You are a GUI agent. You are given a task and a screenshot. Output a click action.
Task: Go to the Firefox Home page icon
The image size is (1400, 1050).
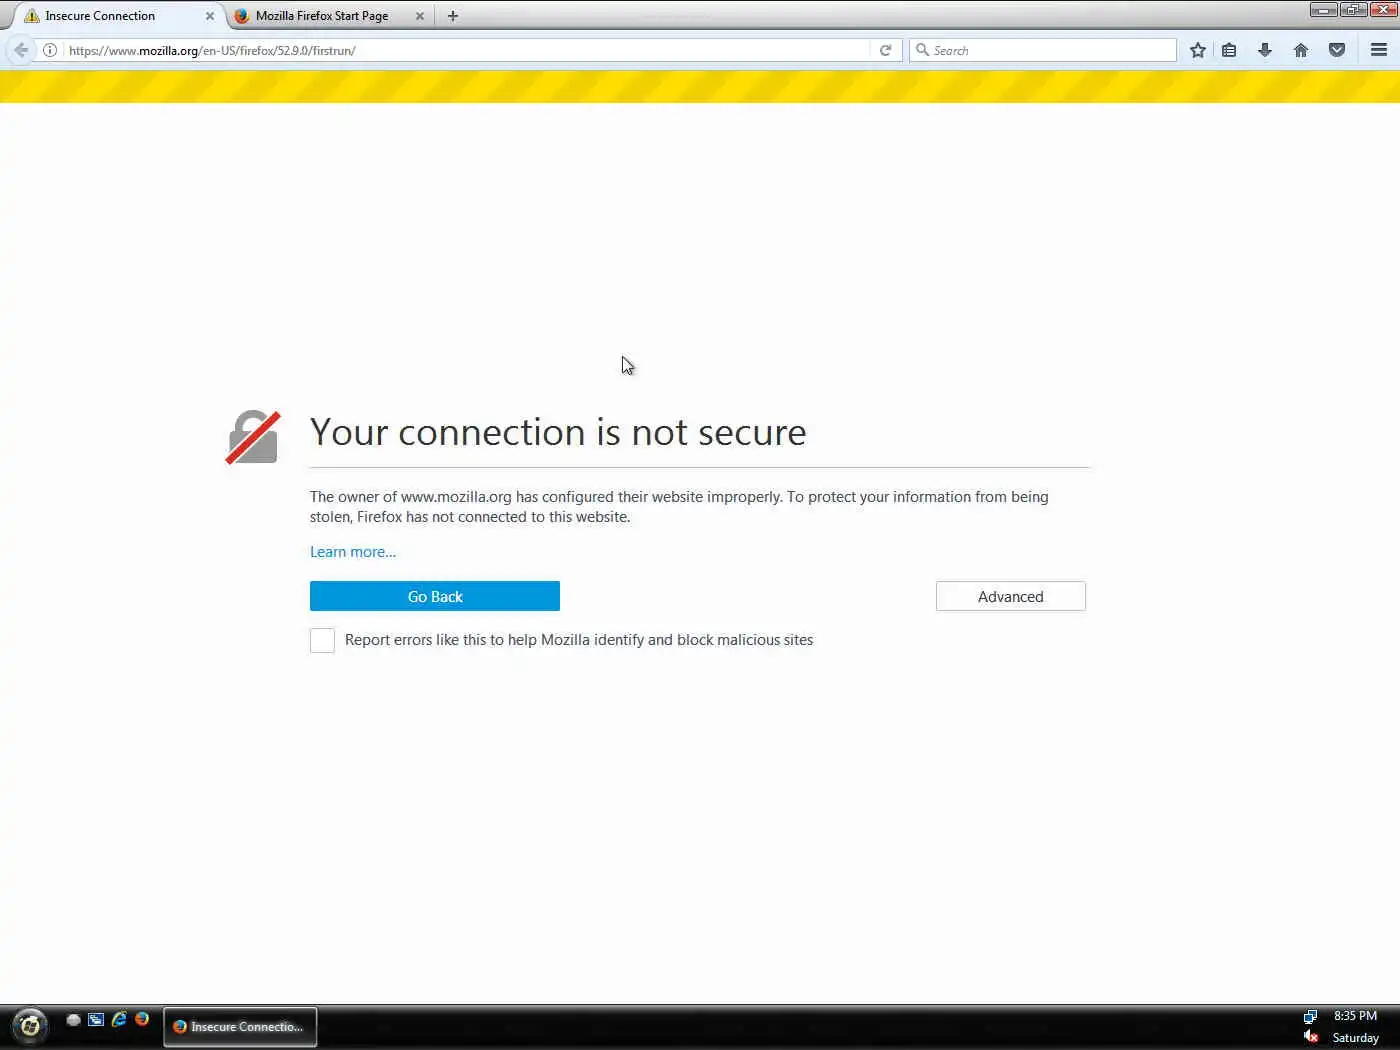[1301, 50]
